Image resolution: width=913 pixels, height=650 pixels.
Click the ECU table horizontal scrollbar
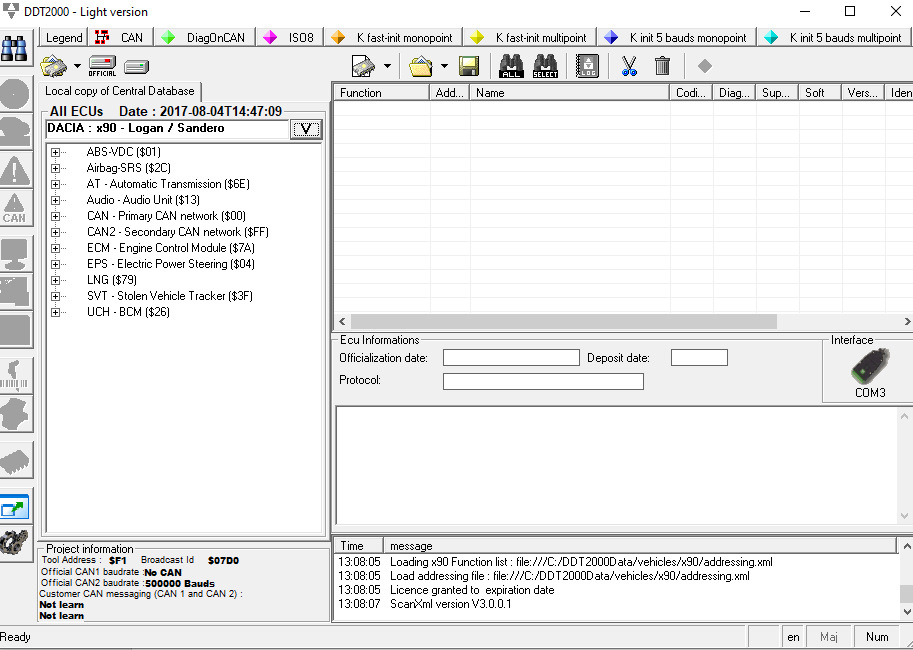564,322
